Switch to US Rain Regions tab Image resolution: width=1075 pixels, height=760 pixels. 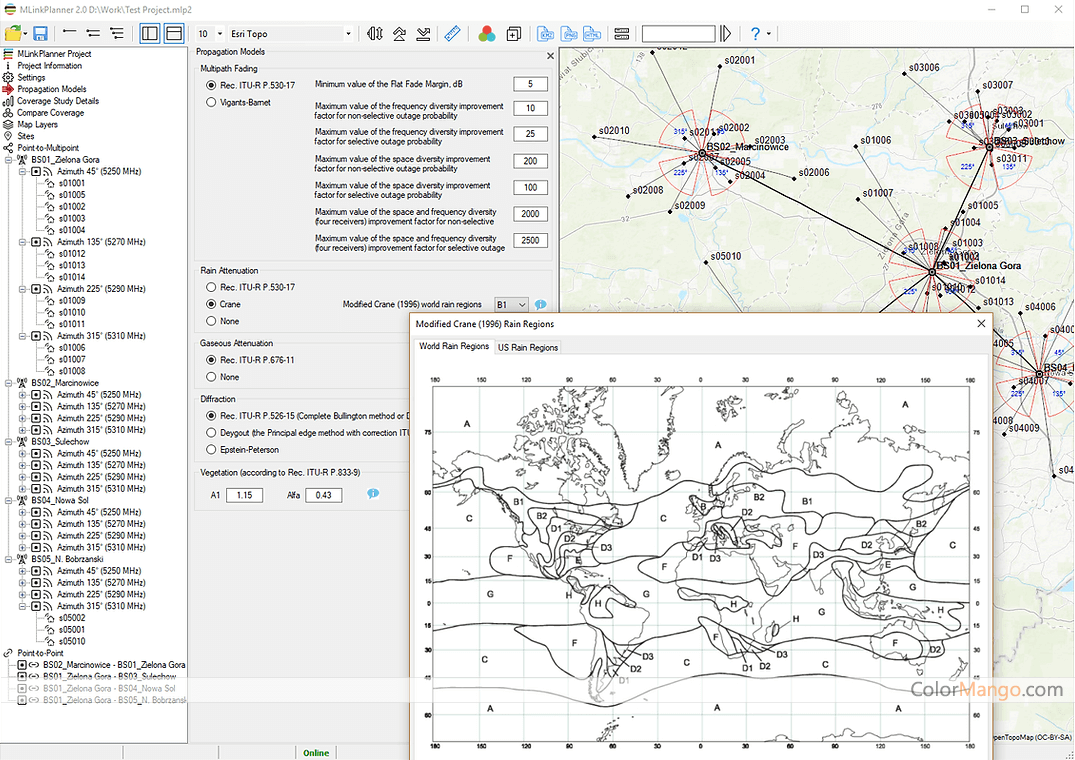[528, 347]
